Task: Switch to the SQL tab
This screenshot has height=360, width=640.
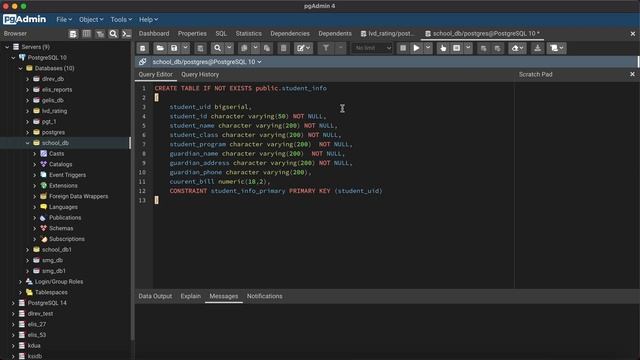Action: coord(221,33)
